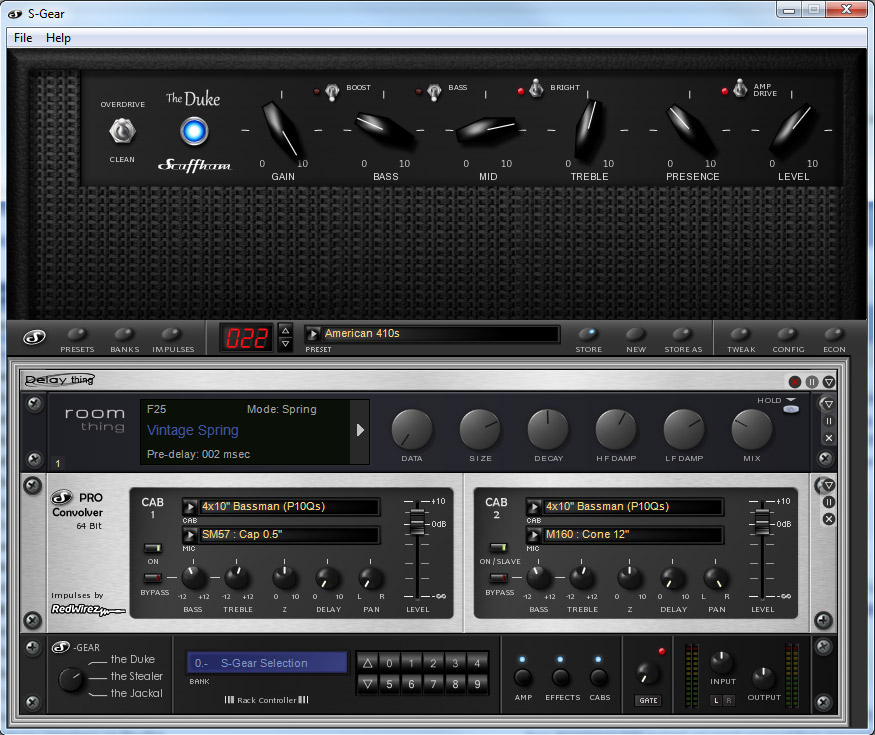Select the Stealer amp
Viewport: 875px width, 735px height.
coord(137,676)
